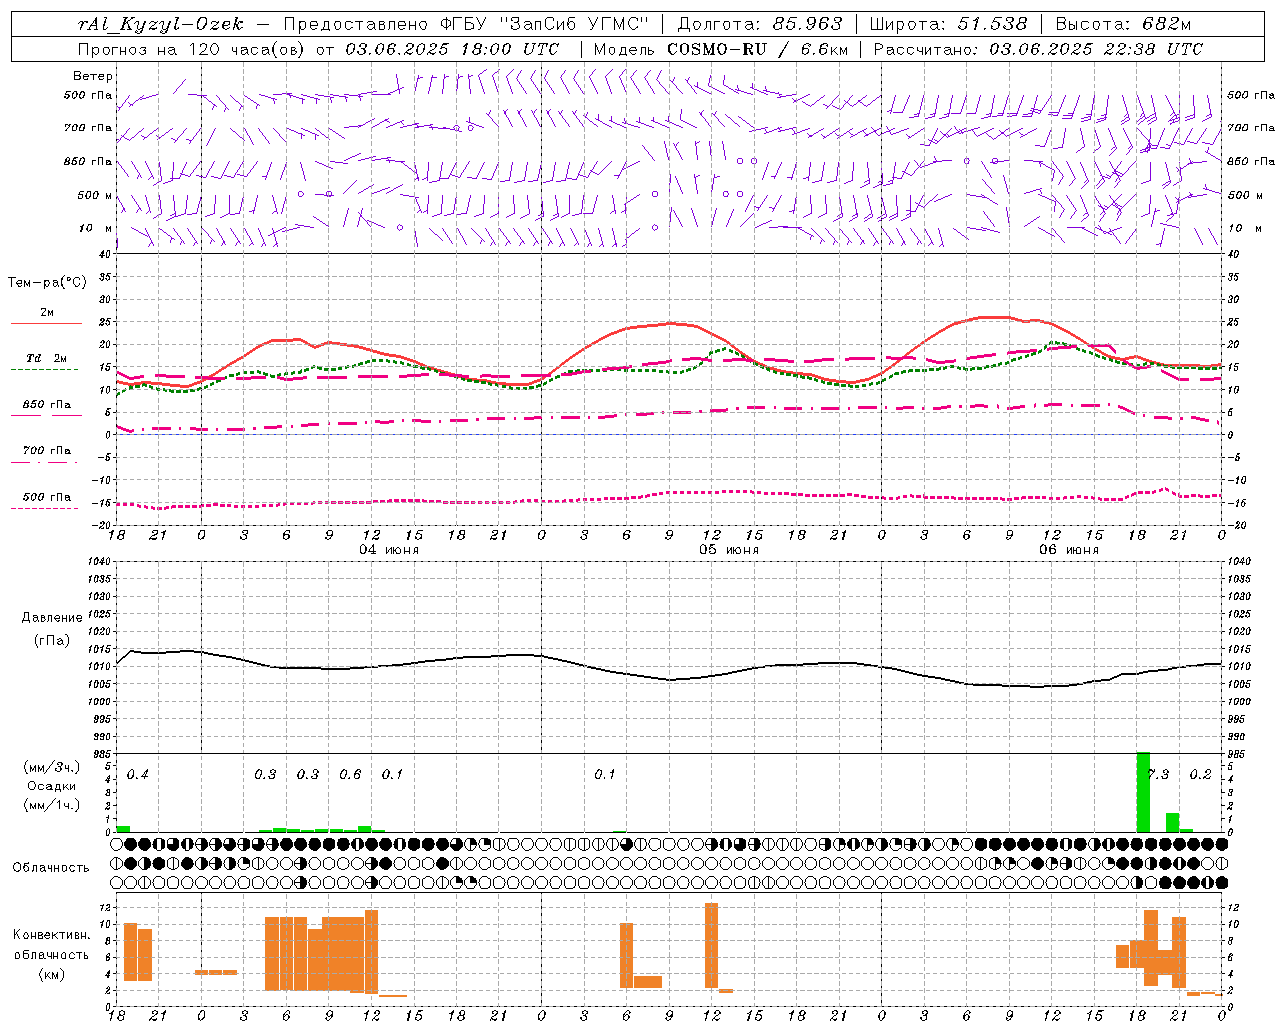Viewport: 1280px width, 1024px height.
Task: Click the tallest green precipitation bar
Action: [x=1143, y=792]
